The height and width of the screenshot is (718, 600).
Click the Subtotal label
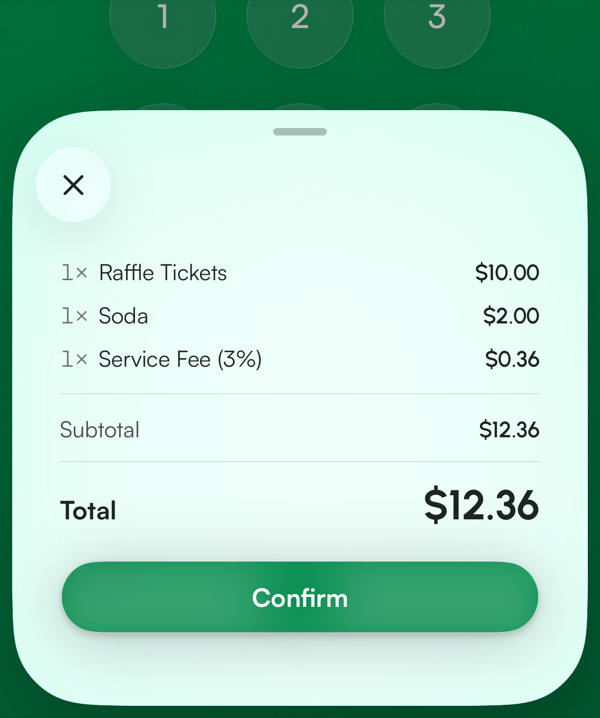[x=99, y=430]
